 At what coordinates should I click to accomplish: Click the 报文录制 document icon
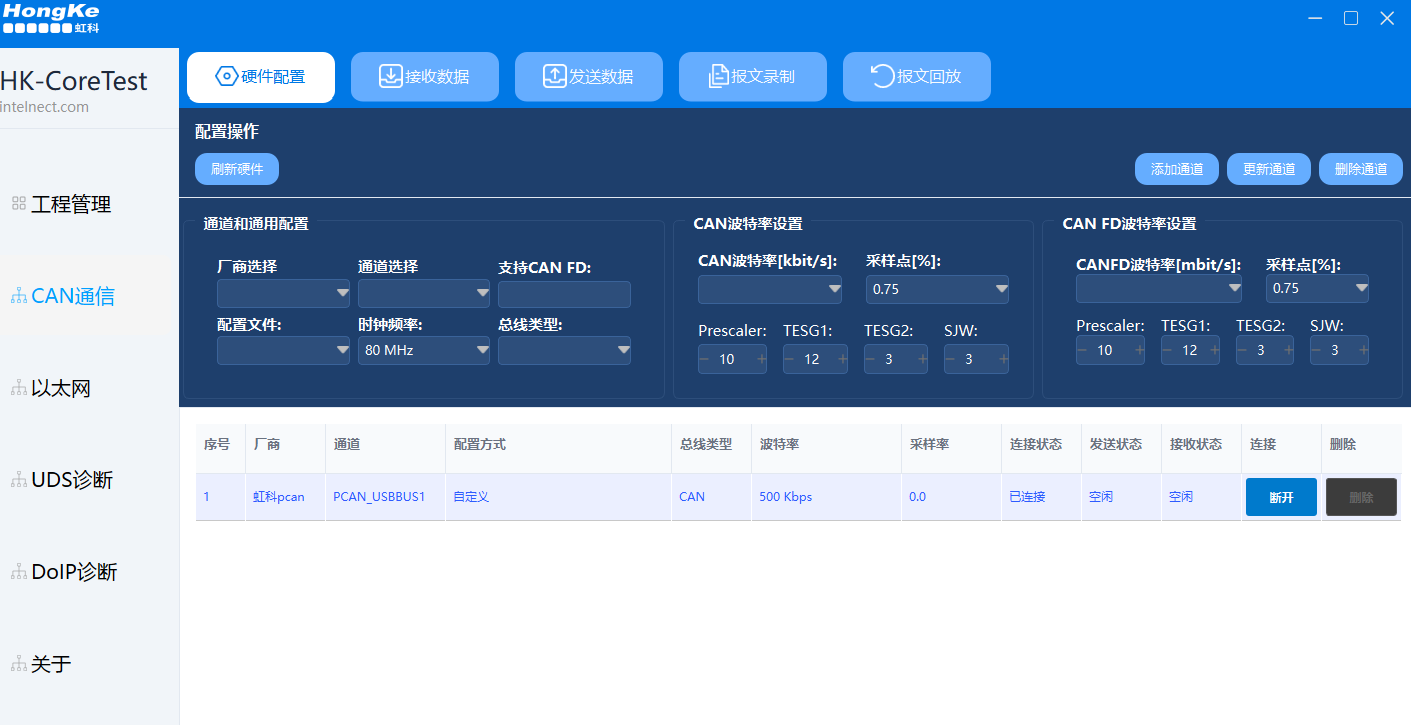pyautogui.click(x=718, y=77)
